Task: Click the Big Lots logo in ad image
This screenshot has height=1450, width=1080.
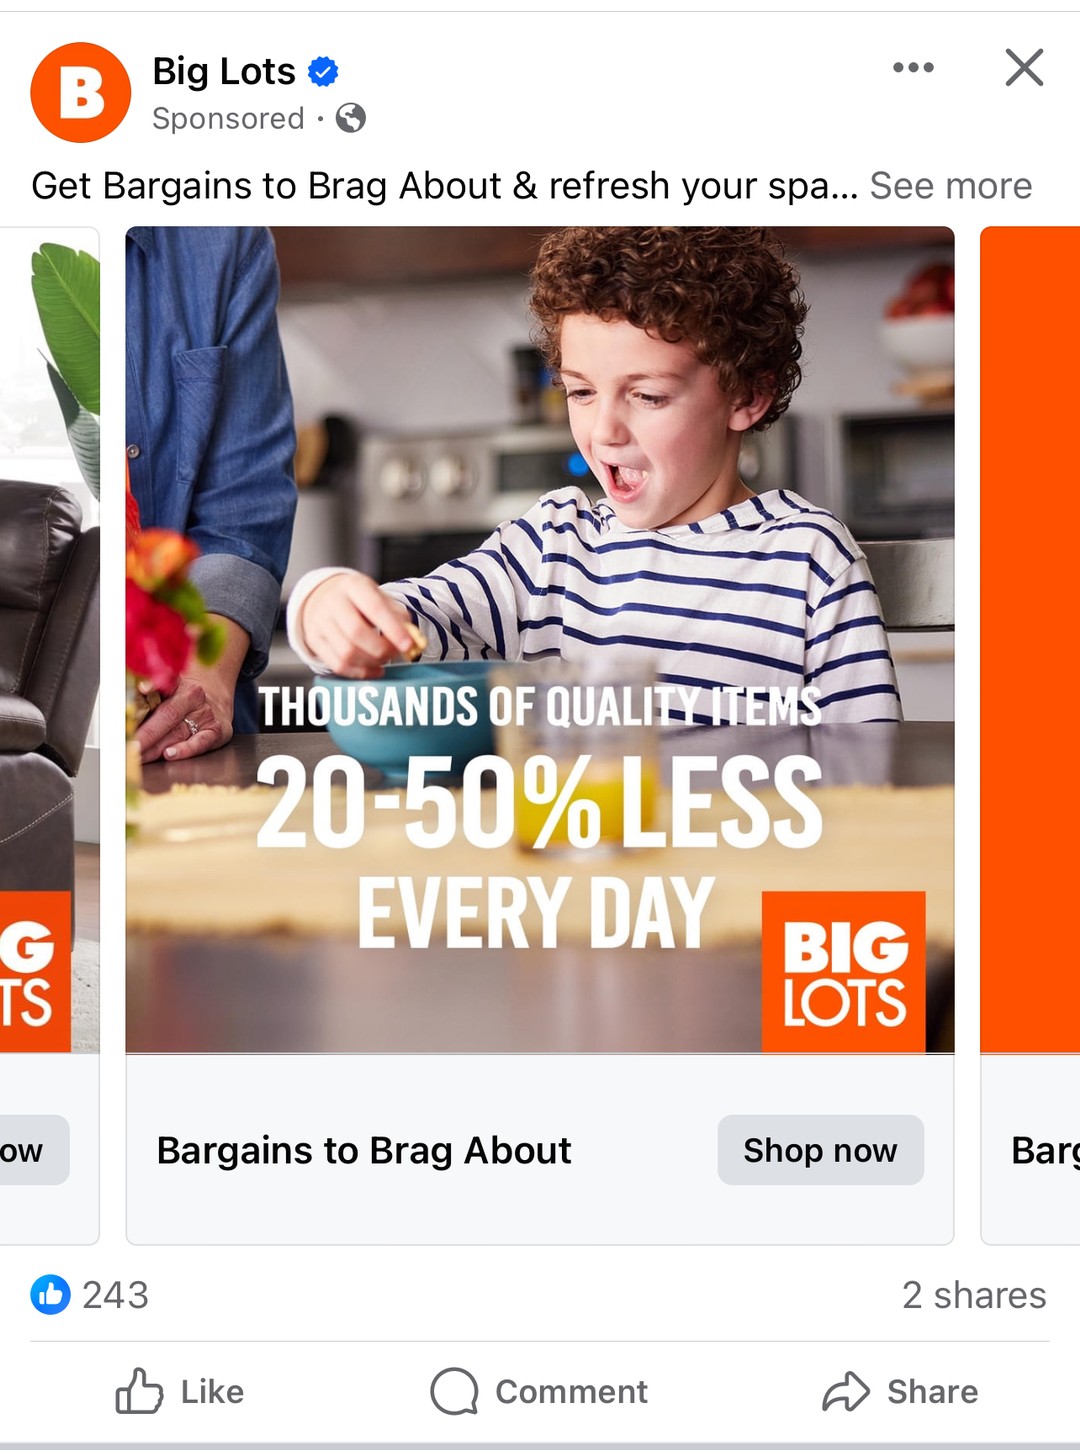Action: (844, 972)
